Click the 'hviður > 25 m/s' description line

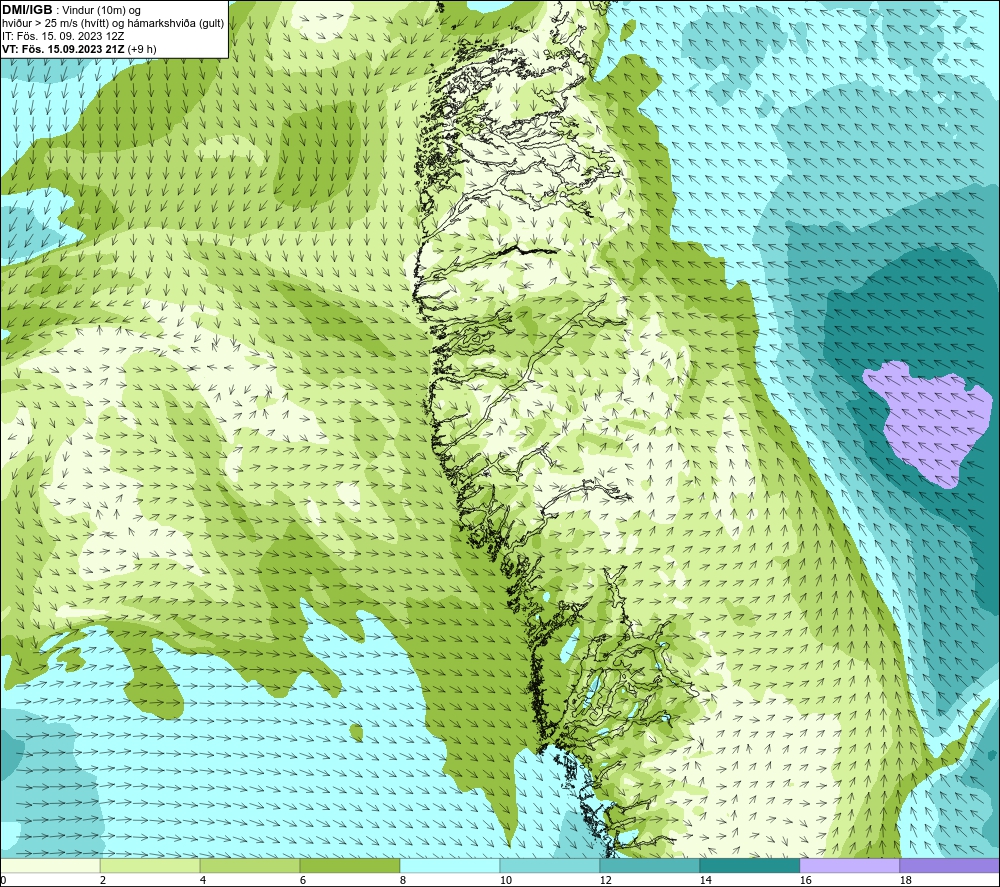click(x=113, y=23)
